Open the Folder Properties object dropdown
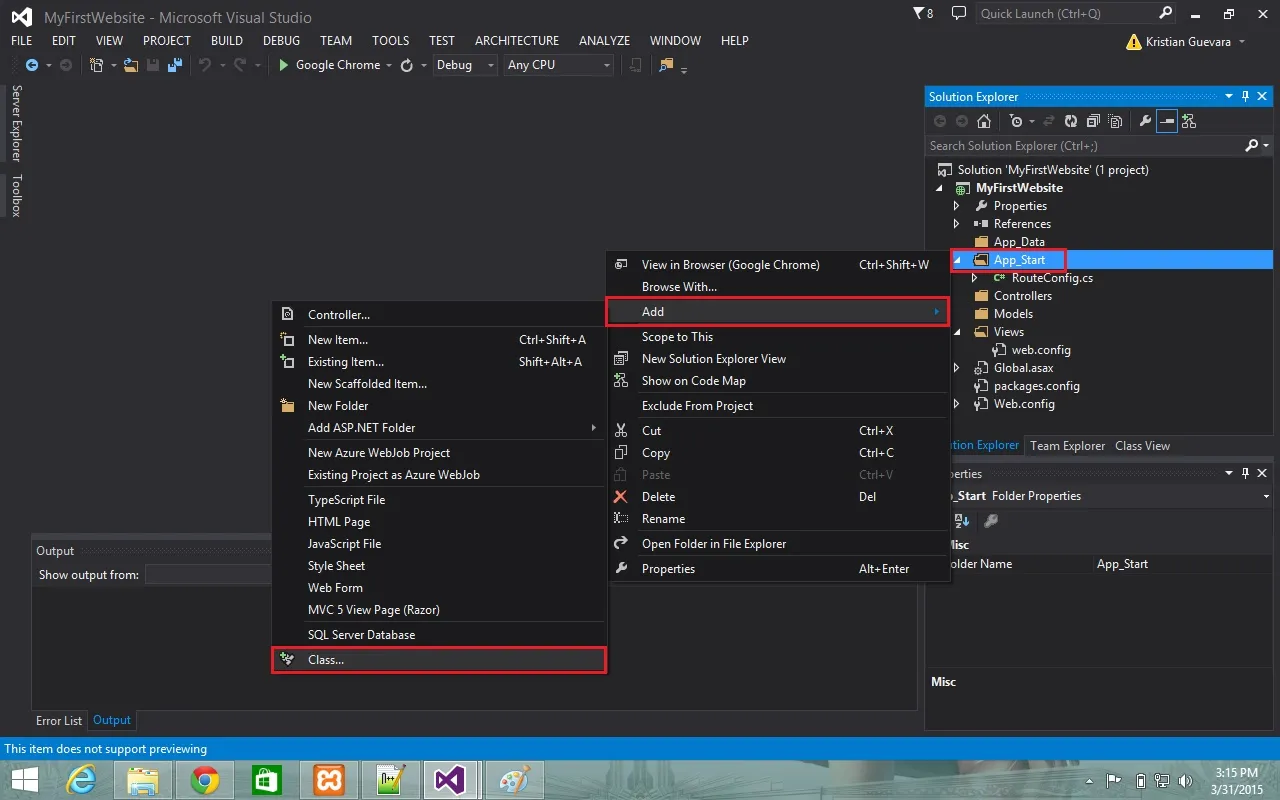 click(1267, 496)
